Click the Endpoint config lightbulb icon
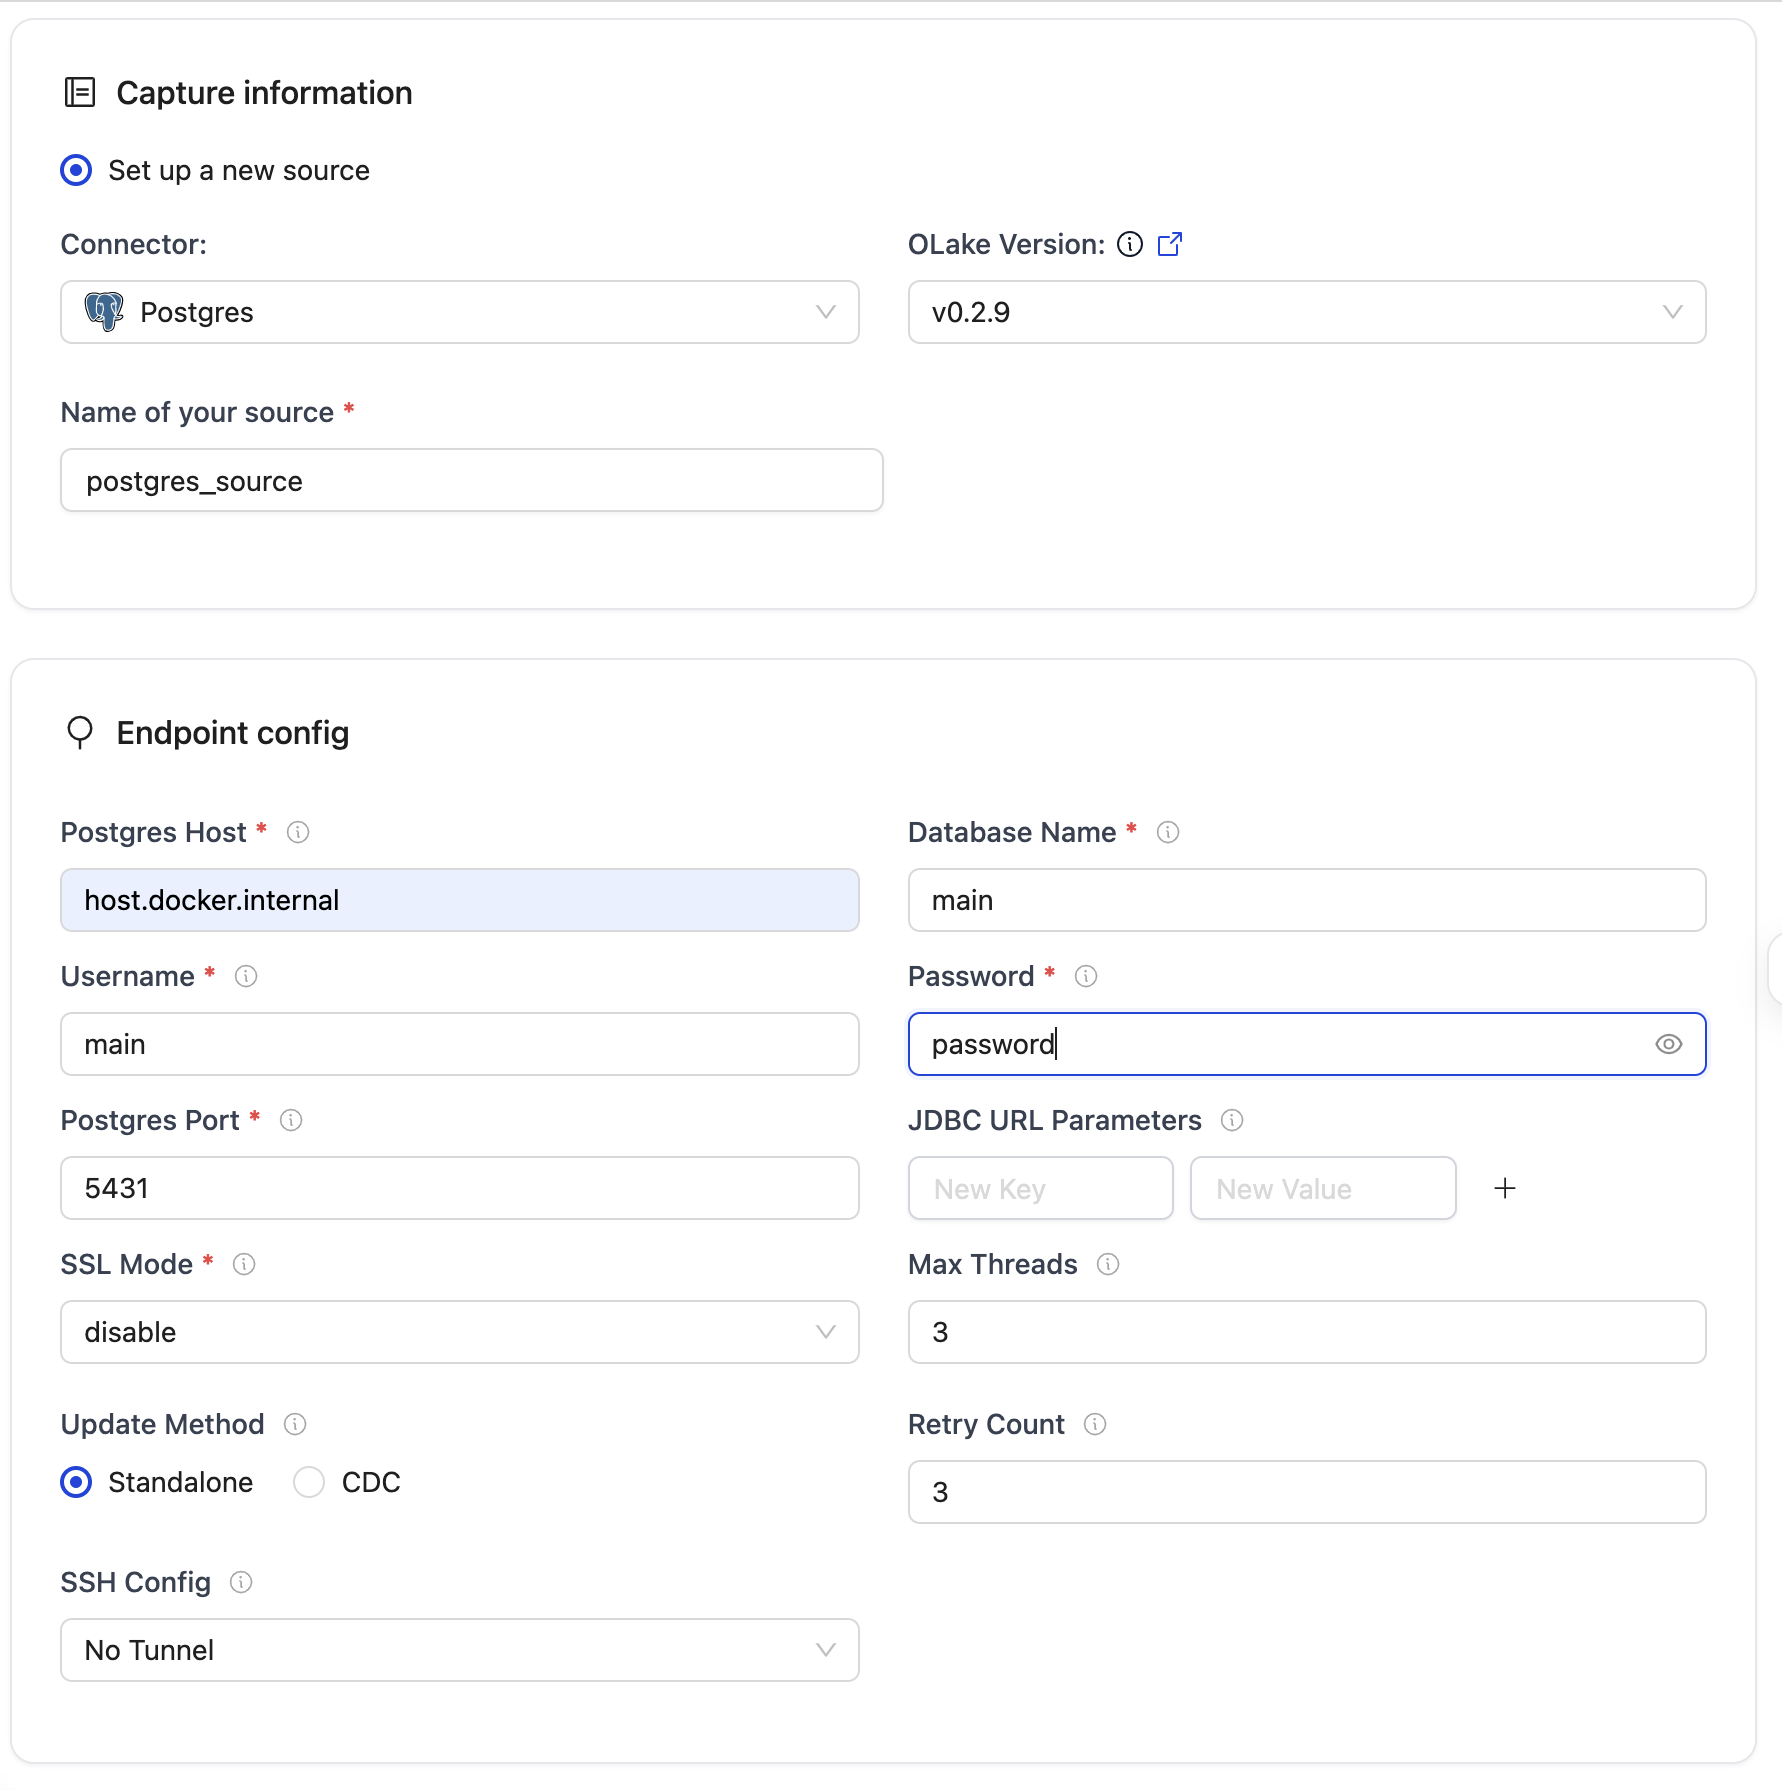The height and width of the screenshot is (1790, 1782). pos(80,732)
